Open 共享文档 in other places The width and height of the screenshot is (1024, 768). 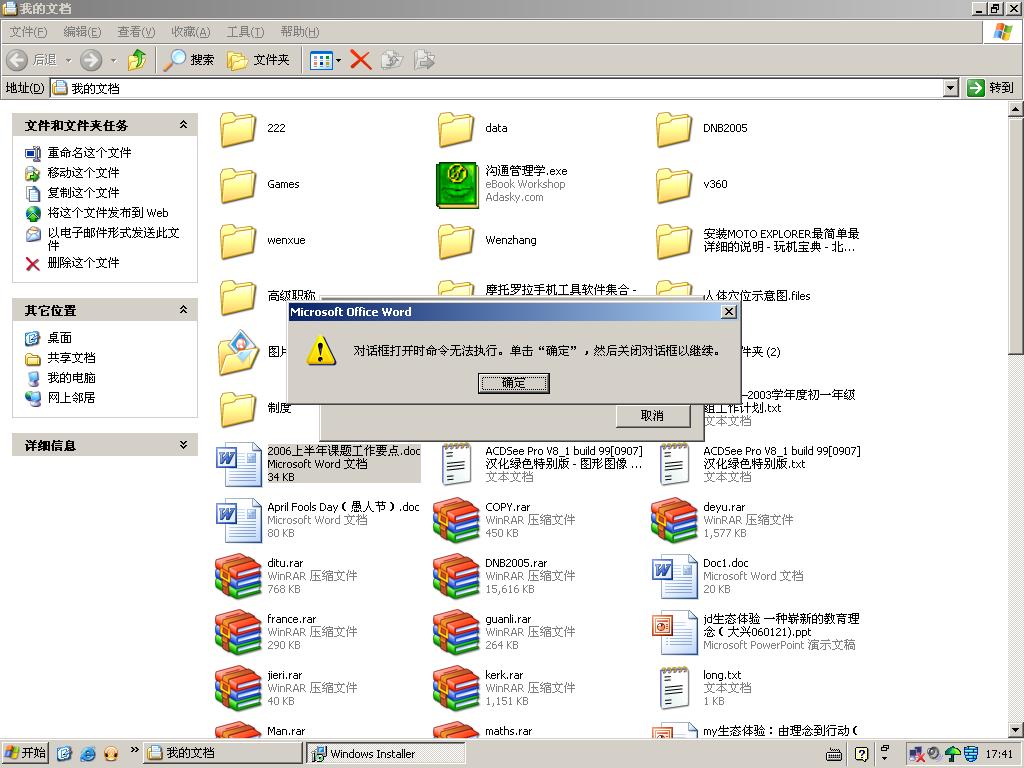click(x=72, y=358)
